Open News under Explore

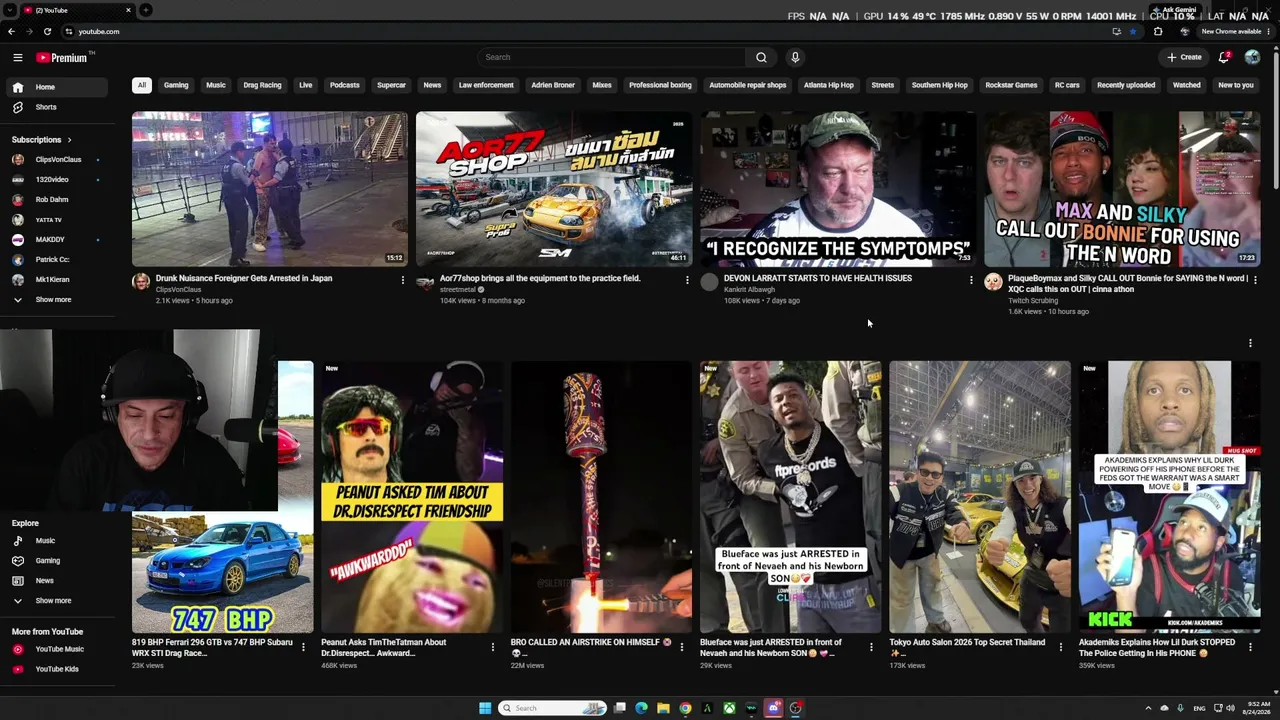coord(45,581)
